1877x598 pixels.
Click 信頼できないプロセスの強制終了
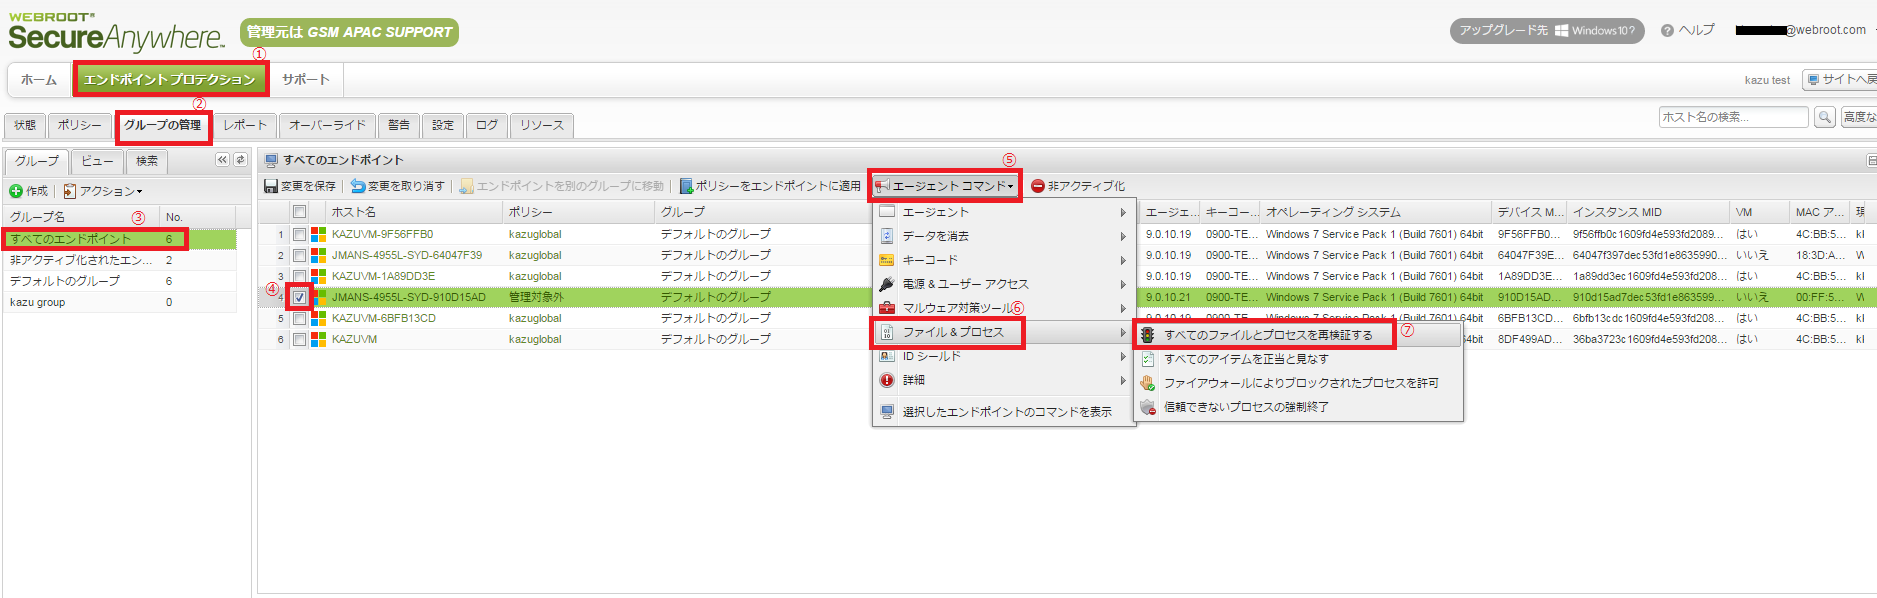pos(1298,407)
